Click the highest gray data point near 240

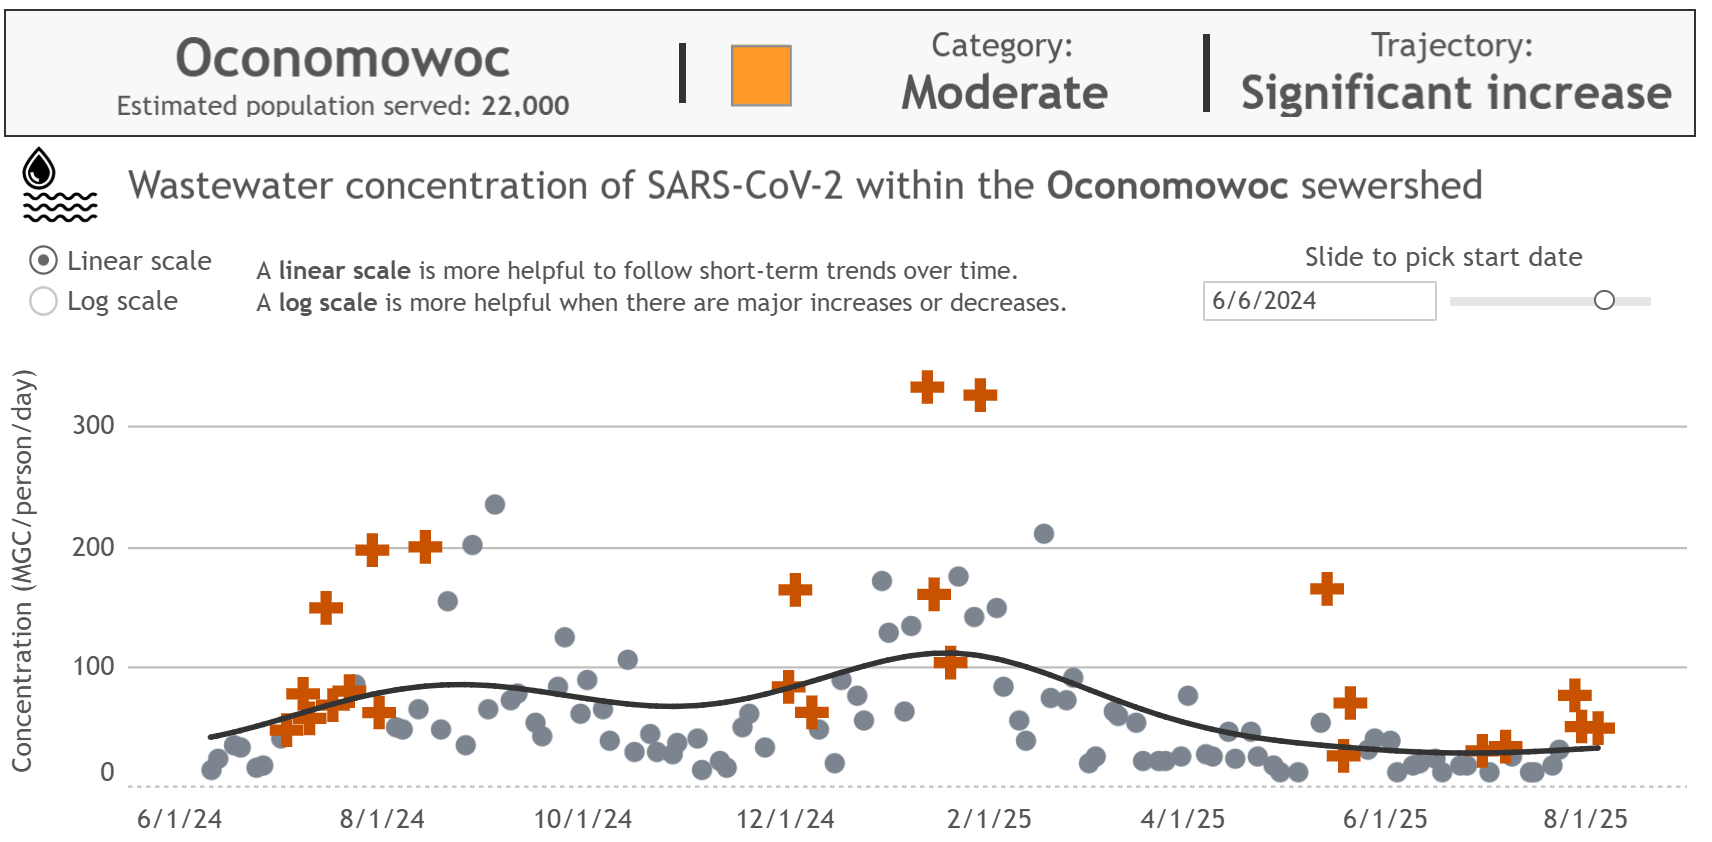(497, 503)
